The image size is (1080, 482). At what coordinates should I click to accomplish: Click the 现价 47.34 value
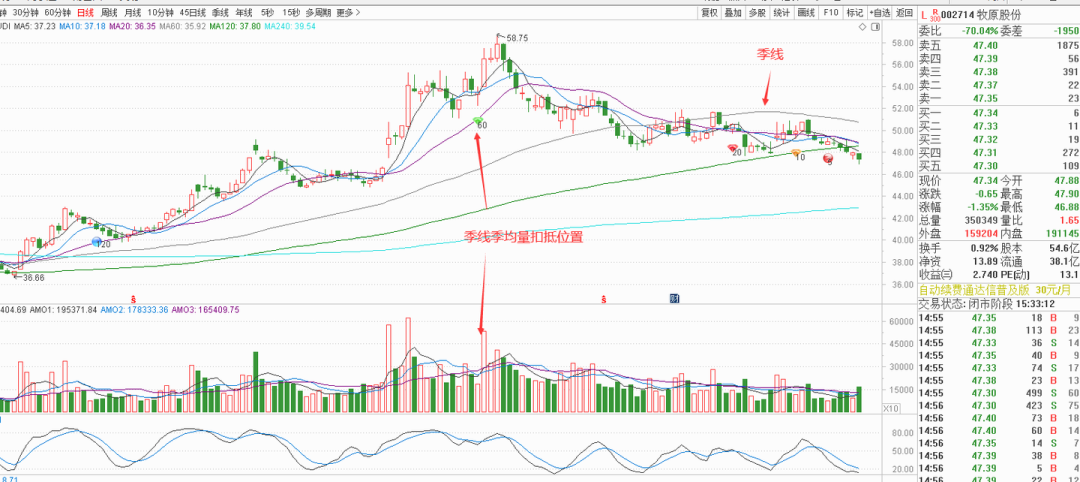(x=984, y=180)
